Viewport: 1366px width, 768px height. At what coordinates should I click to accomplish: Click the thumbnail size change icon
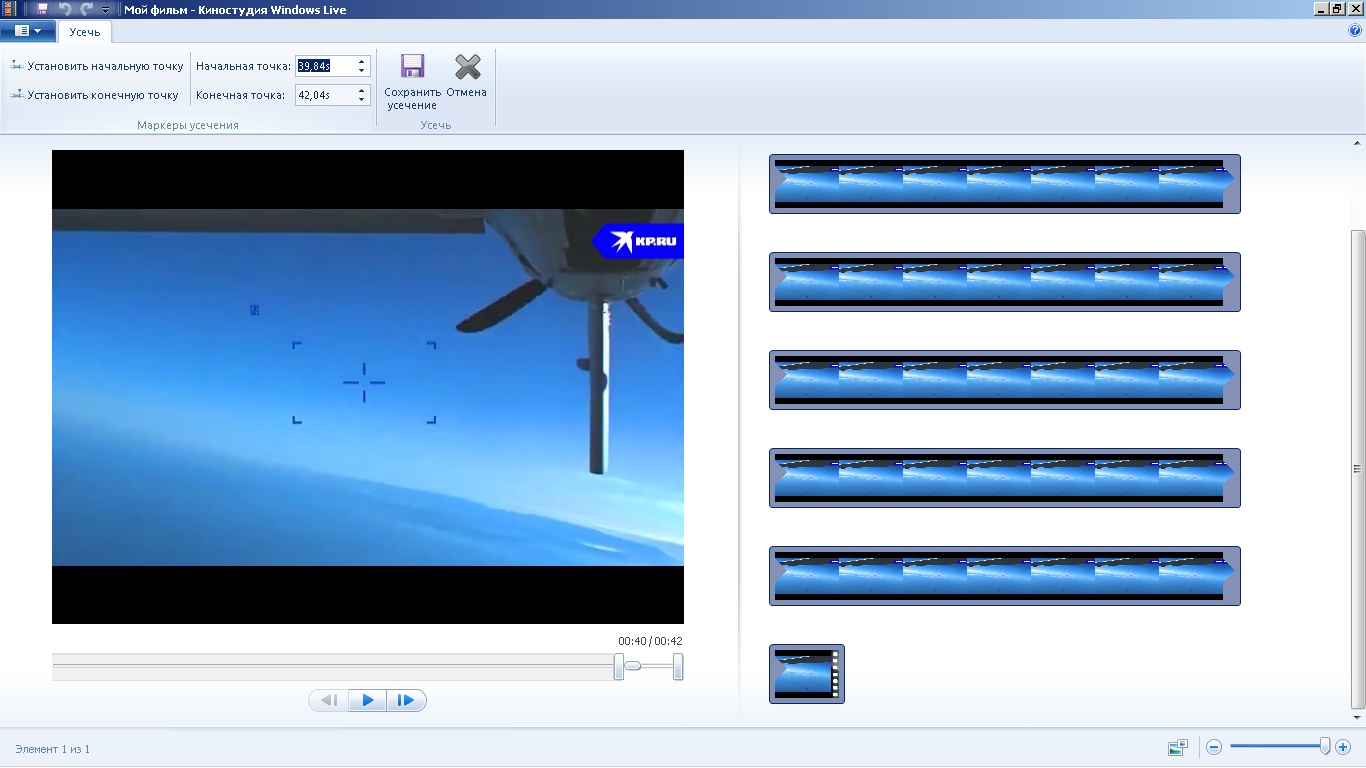pyautogui.click(x=1177, y=747)
